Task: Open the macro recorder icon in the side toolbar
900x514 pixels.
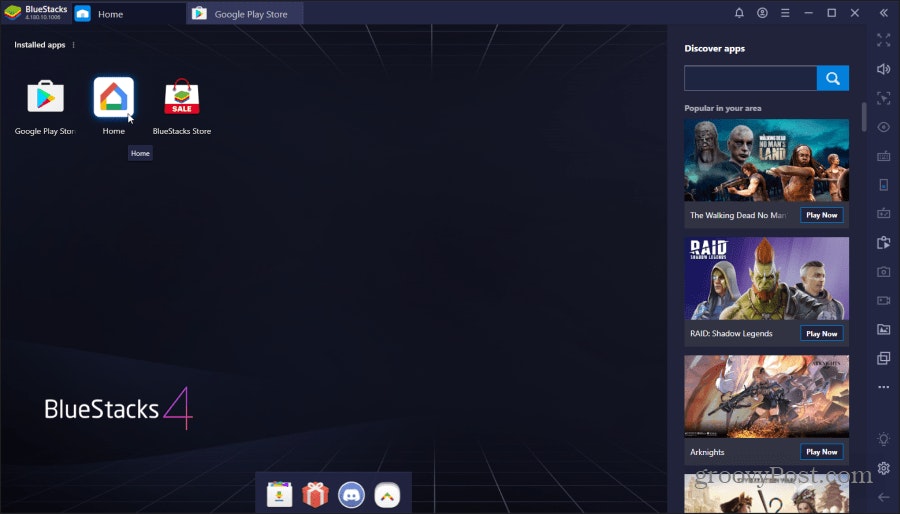Action: point(884,213)
